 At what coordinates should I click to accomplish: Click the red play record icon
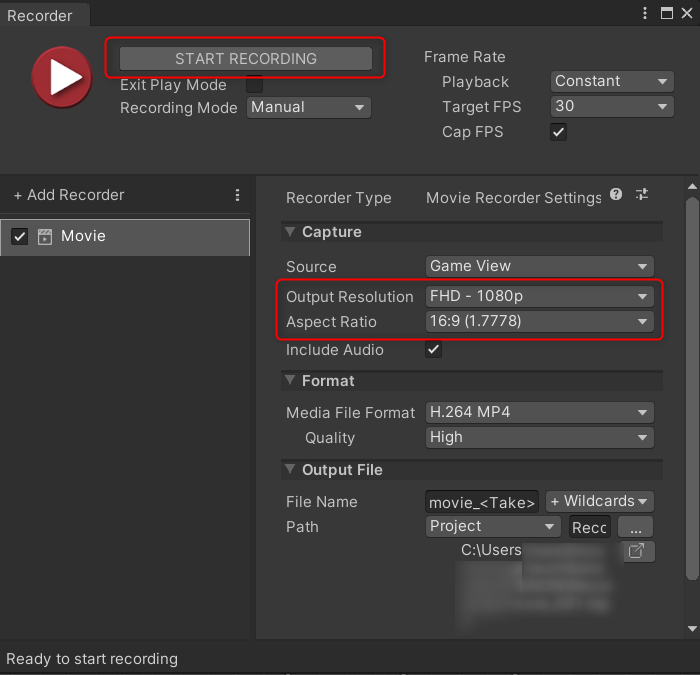[62, 77]
